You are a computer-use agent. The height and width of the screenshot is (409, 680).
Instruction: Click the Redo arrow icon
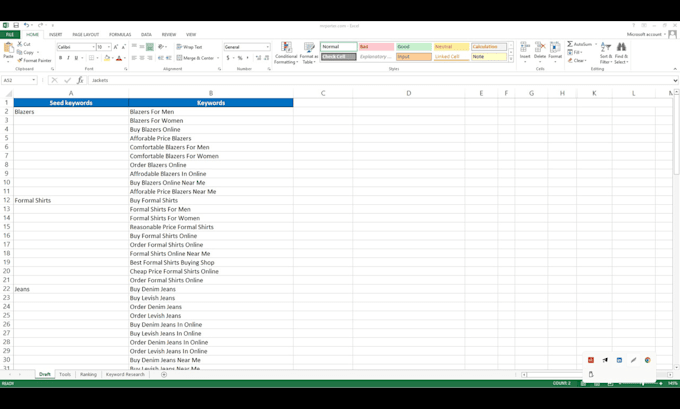click(x=40, y=26)
